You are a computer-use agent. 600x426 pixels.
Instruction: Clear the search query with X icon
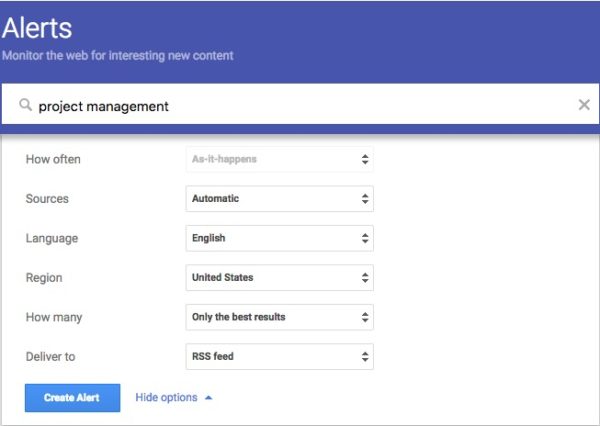[584, 104]
